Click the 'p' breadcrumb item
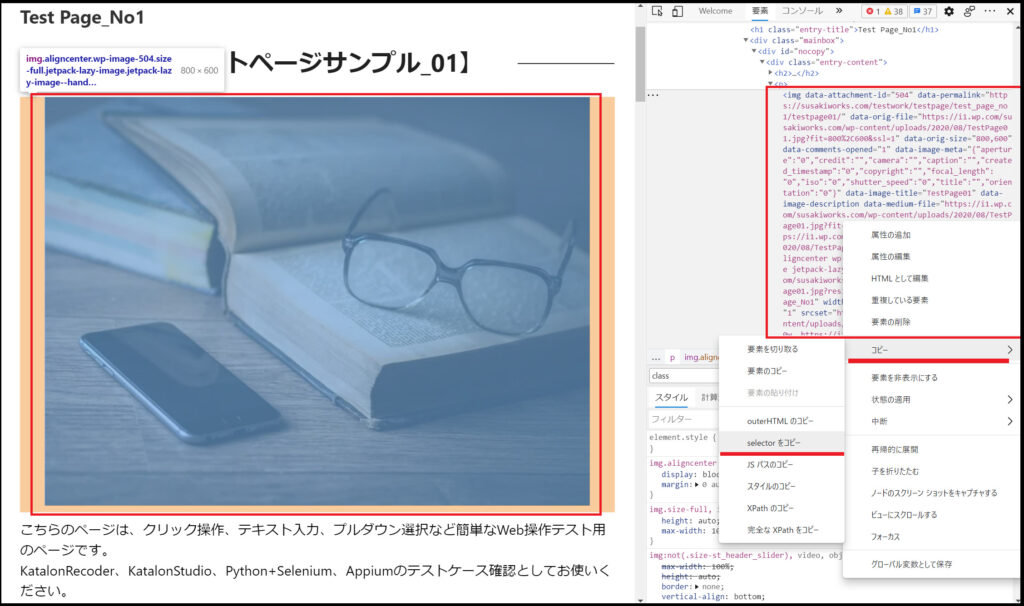1024x606 pixels. coord(672,357)
